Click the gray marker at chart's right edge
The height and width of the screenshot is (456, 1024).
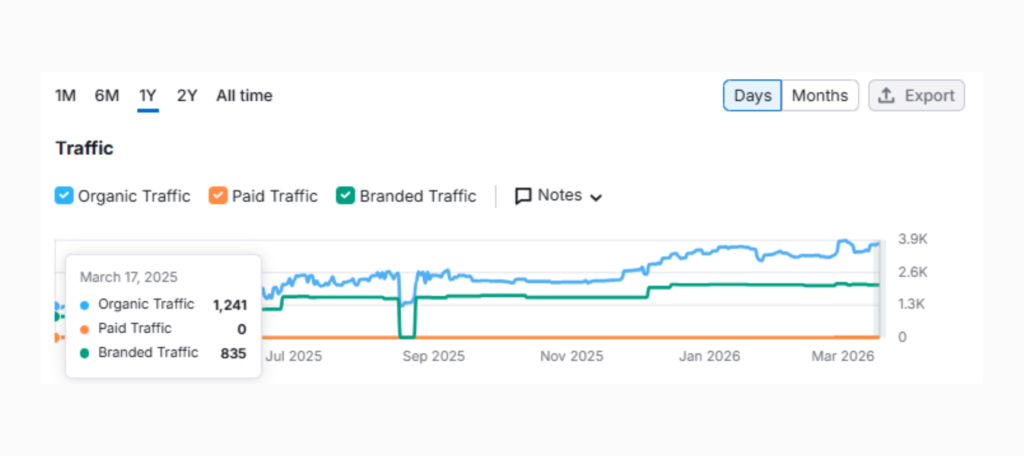[x=879, y=290]
